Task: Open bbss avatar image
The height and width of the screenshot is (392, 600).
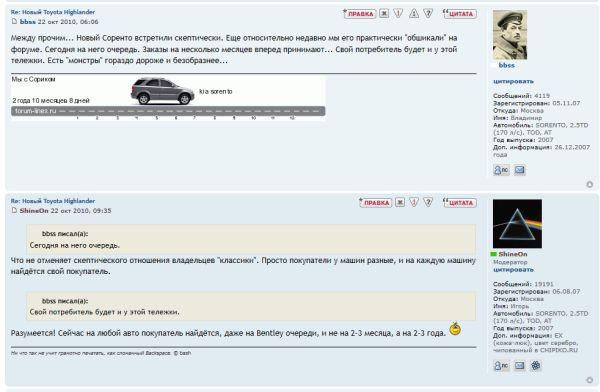Action: (x=510, y=35)
